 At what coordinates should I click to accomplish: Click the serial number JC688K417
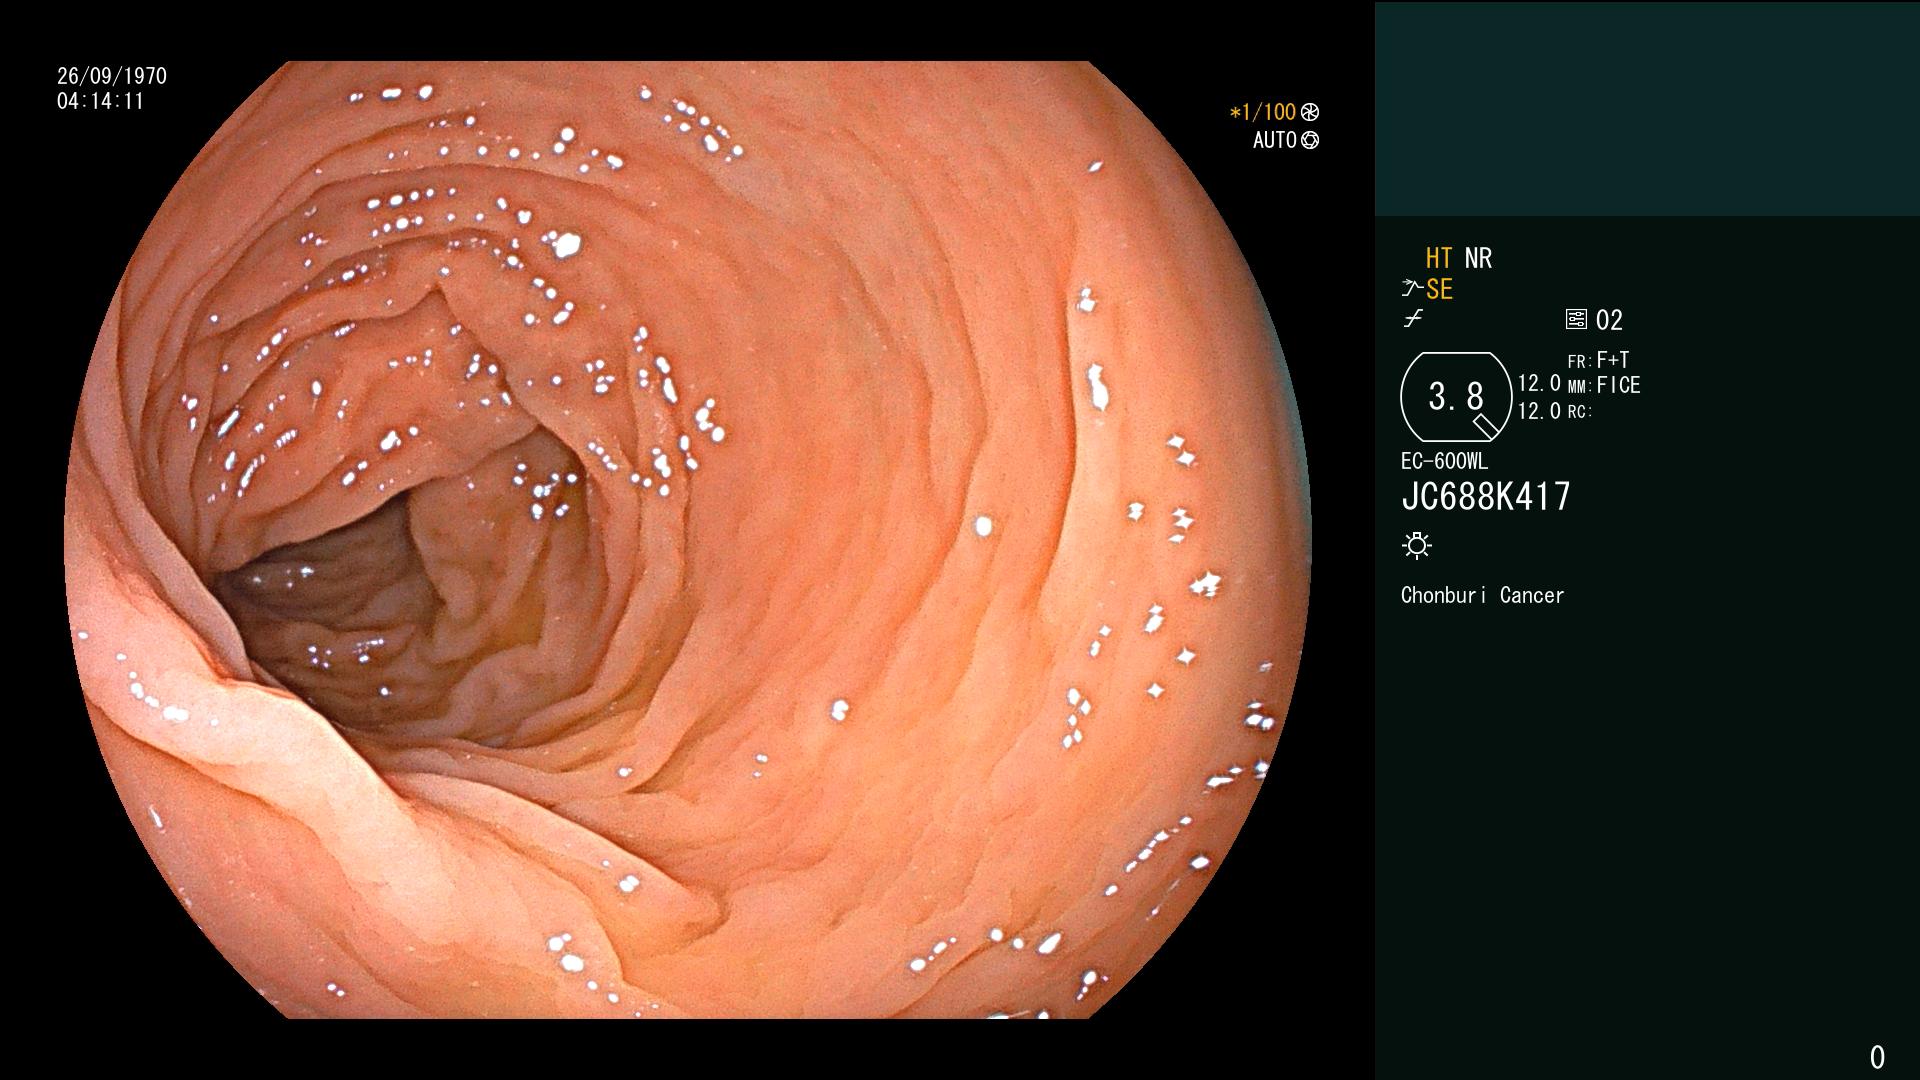pyautogui.click(x=1486, y=497)
